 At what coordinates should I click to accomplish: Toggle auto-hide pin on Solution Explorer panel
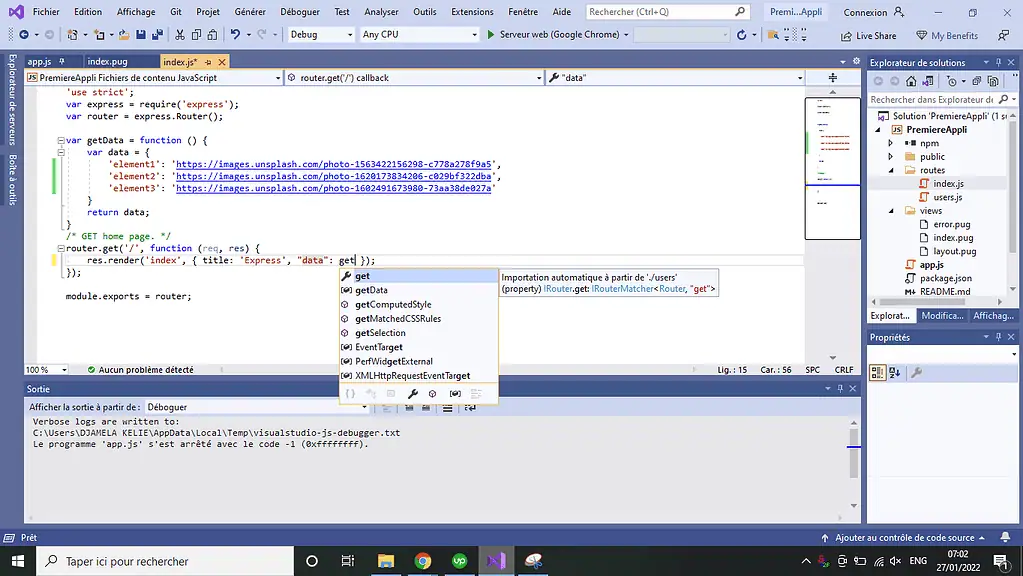coord(1000,61)
